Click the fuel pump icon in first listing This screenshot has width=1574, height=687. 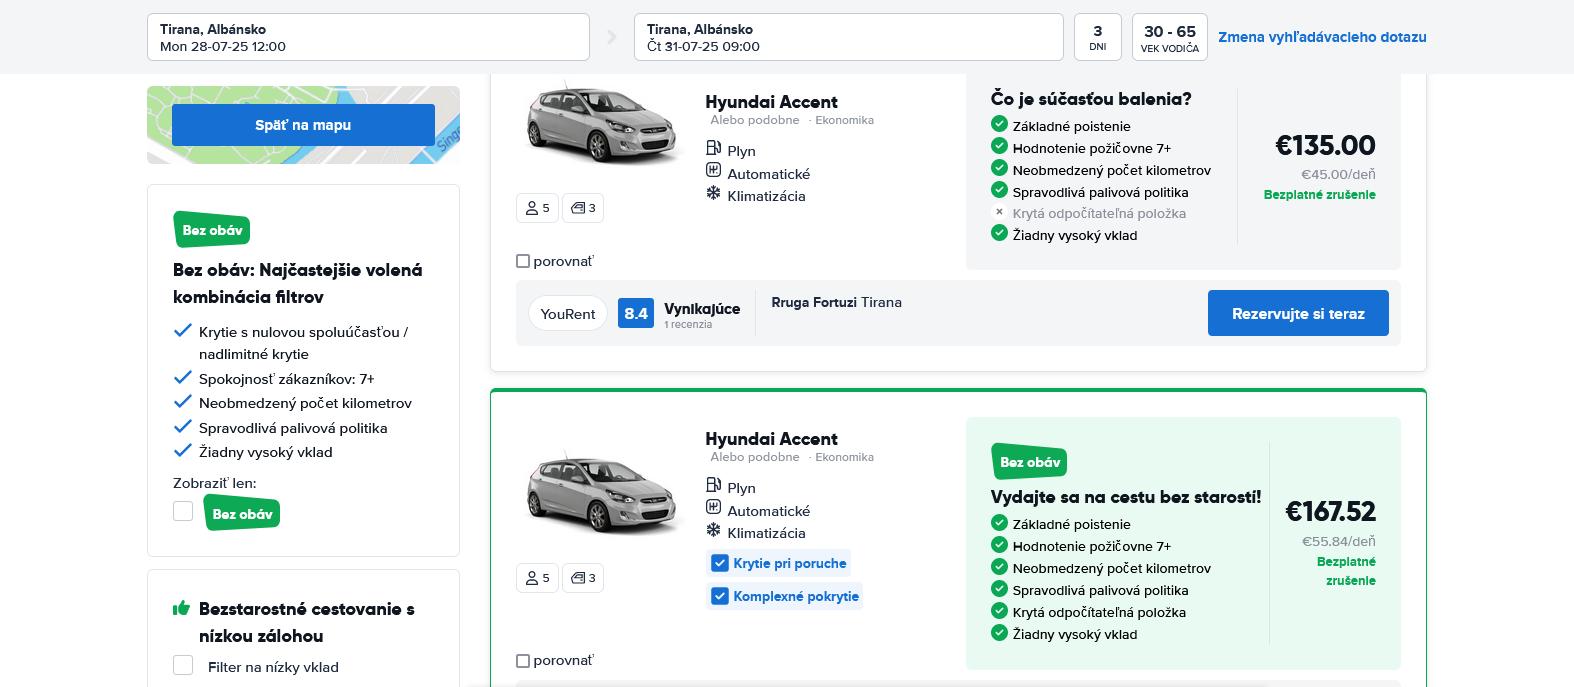713,149
